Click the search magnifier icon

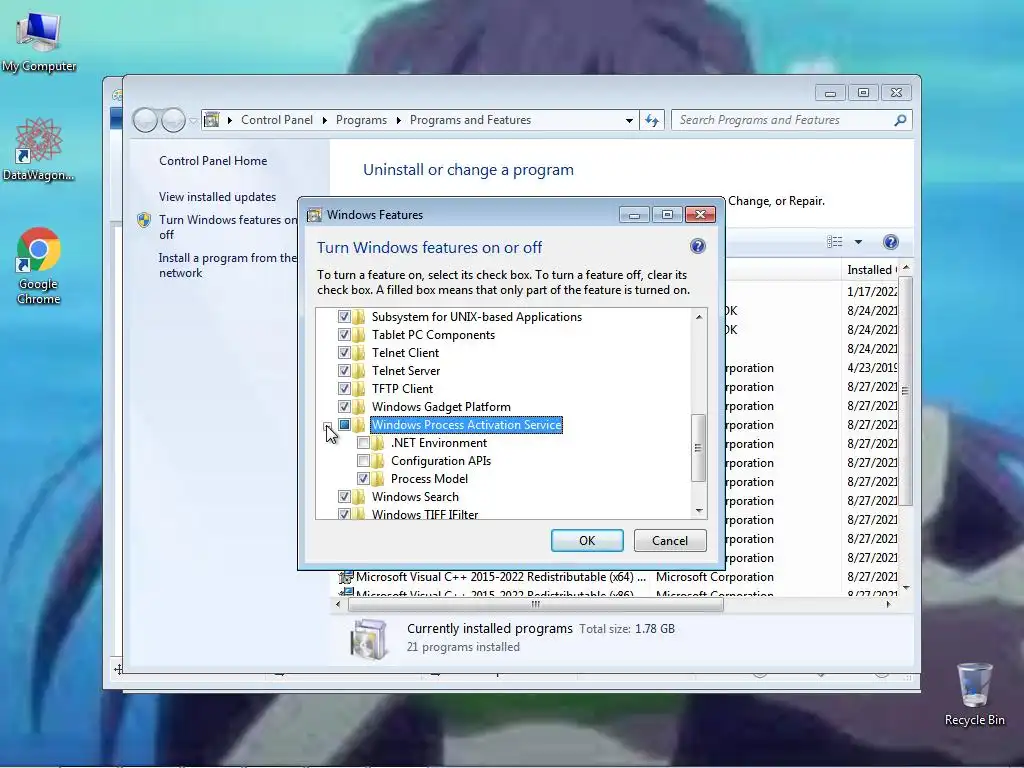[900, 120]
